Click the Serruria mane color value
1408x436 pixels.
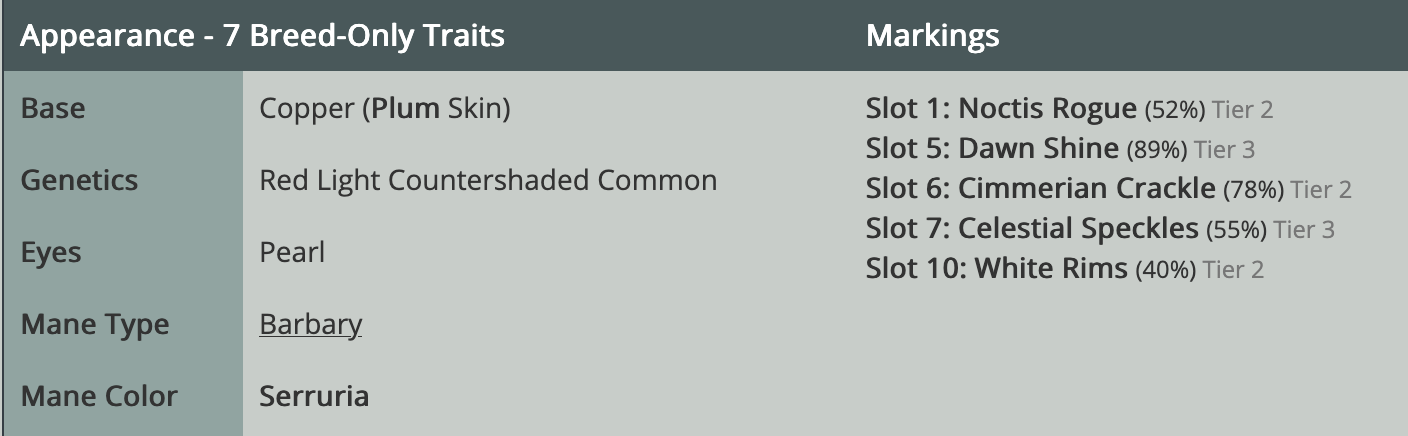[314, 396]
